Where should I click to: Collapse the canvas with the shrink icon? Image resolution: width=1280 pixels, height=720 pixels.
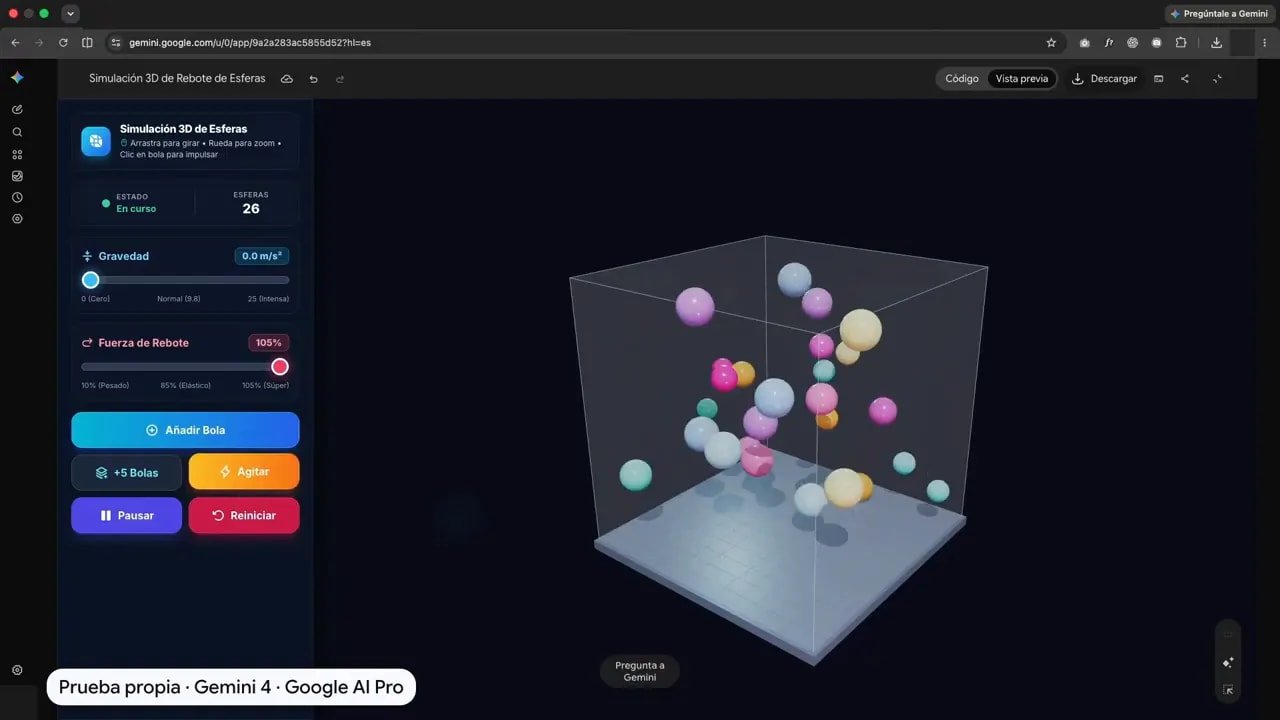pos(1217,79)
